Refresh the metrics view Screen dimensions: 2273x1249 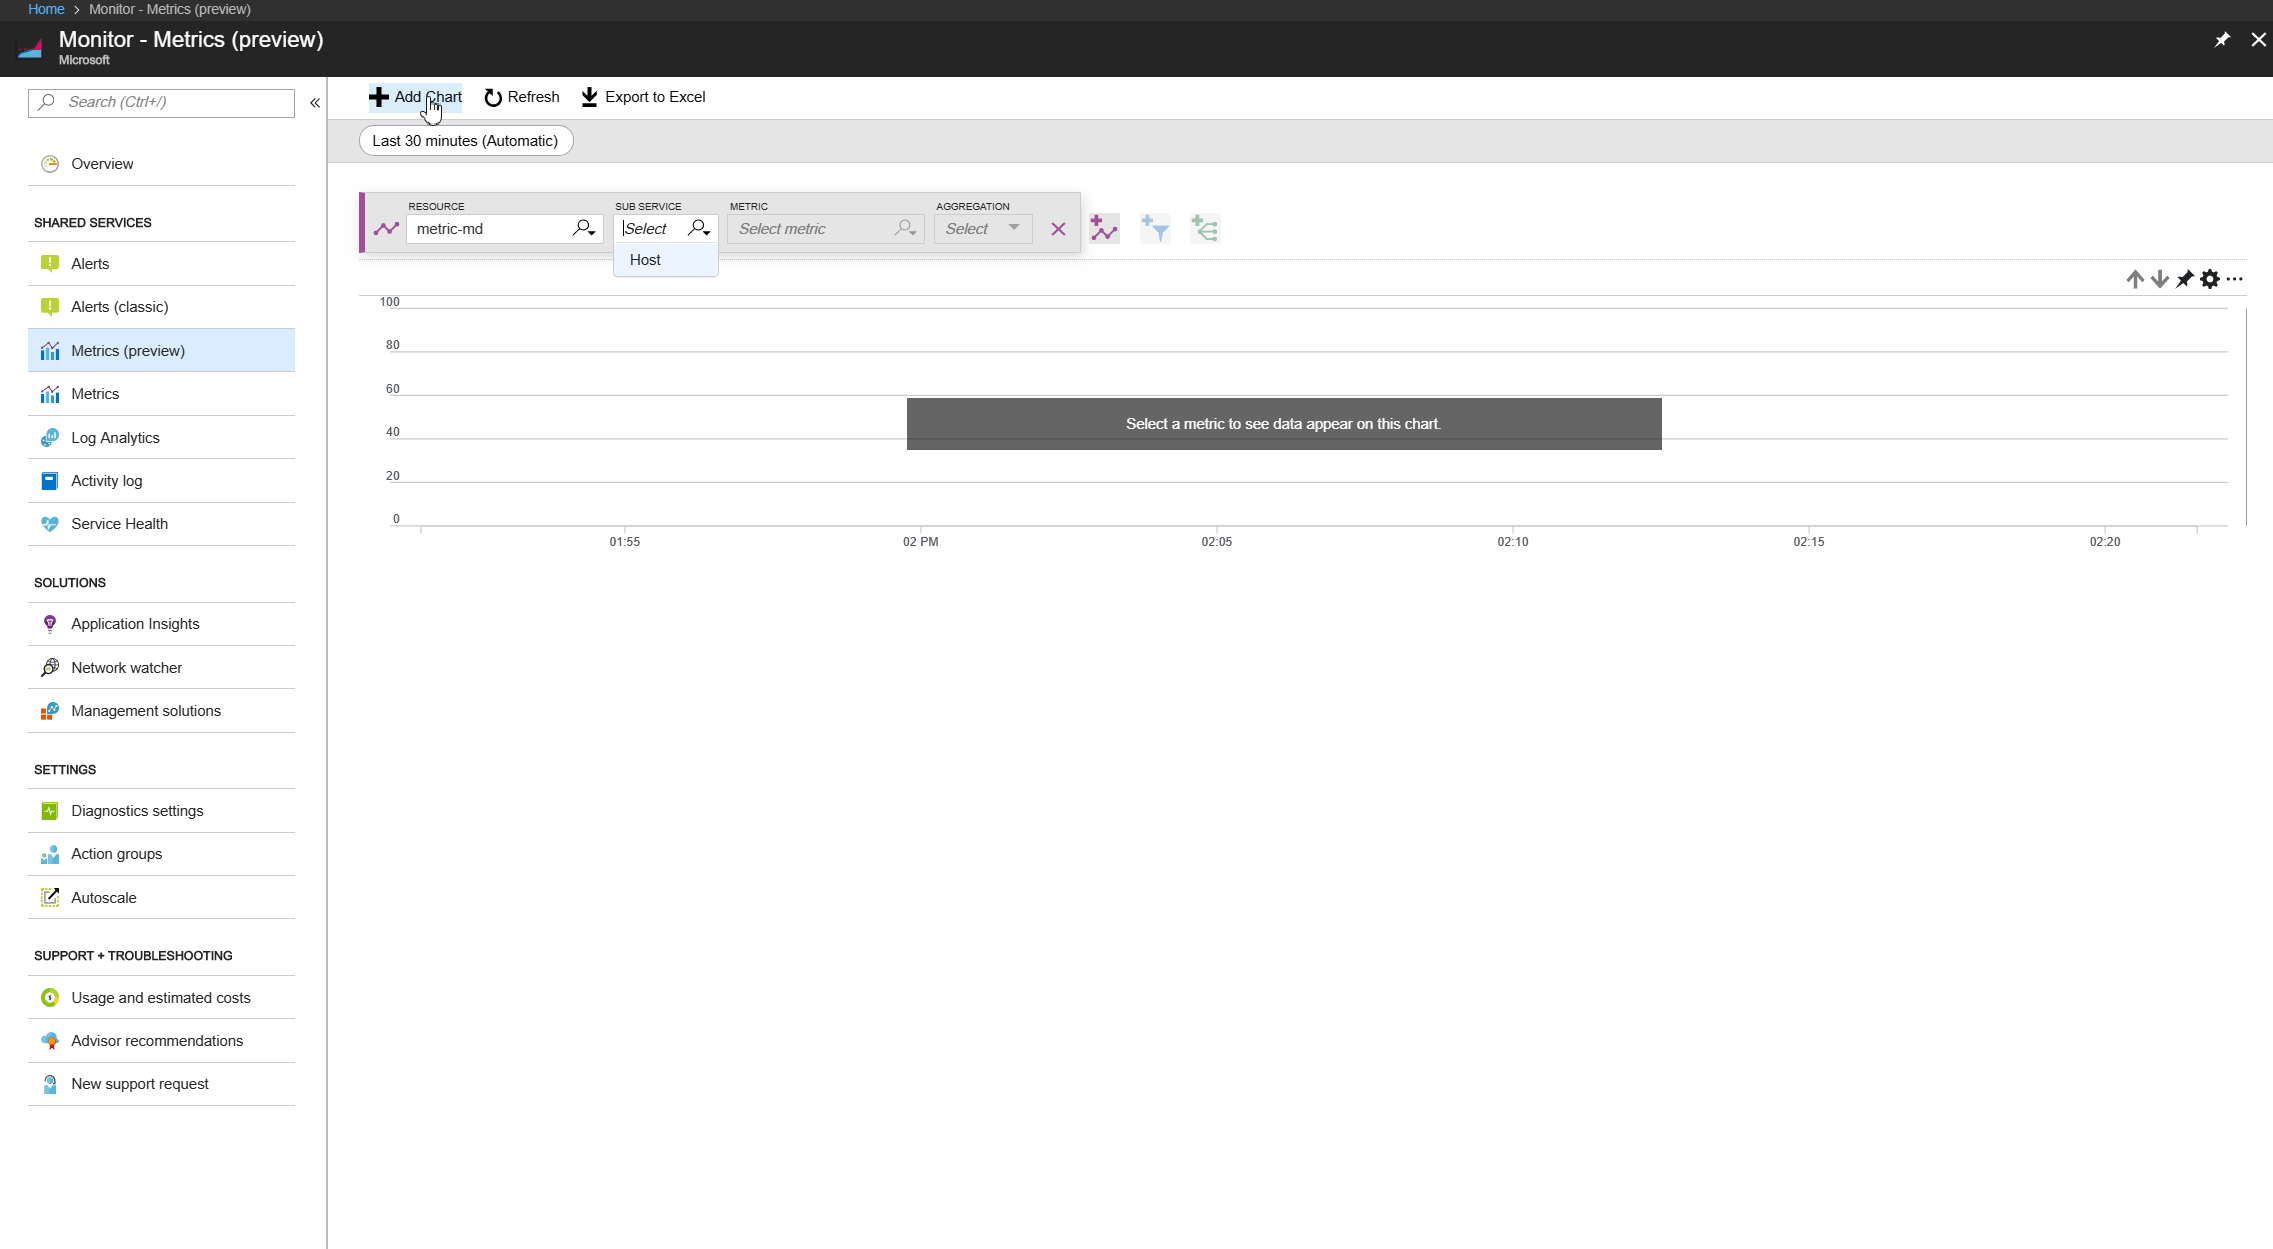coord(522,97)
